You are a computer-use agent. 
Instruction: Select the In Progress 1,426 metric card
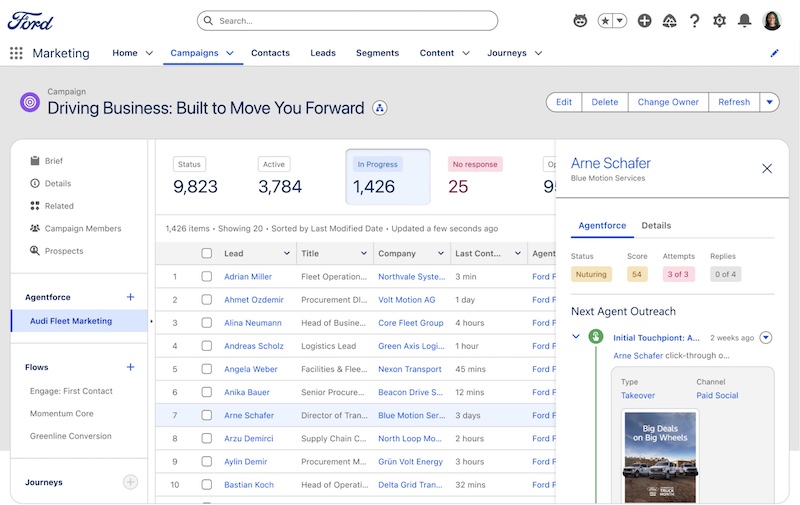pyautogui.click(x=388, y=176)
